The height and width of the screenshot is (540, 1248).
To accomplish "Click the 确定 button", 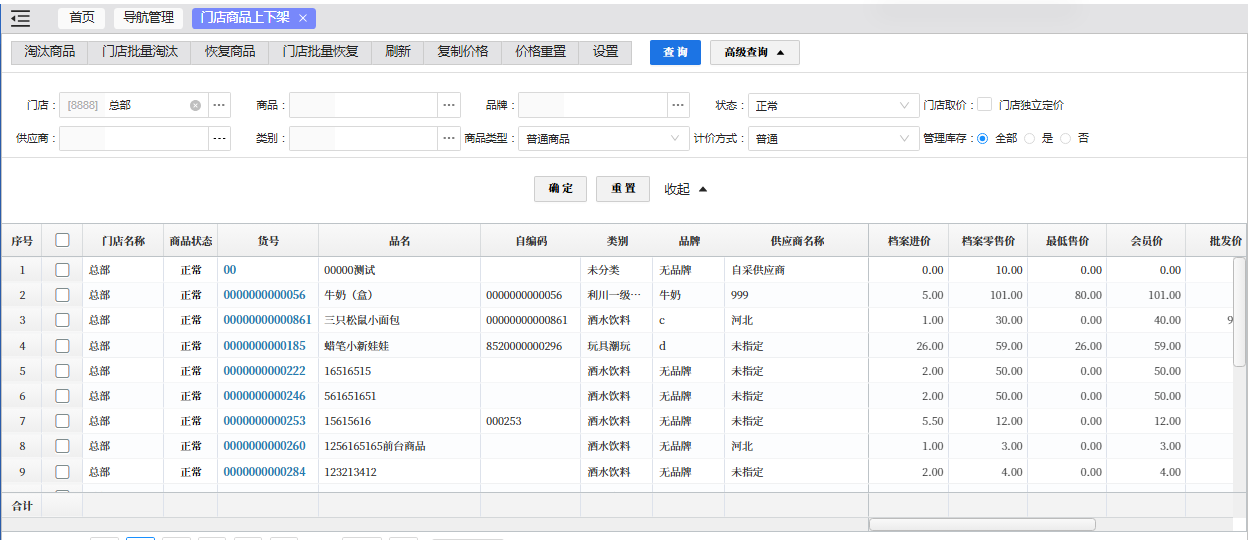I will [x=561, y=189].
